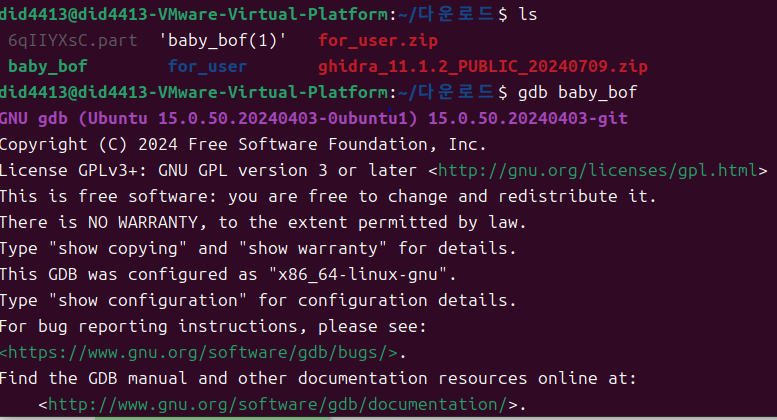Open the gnu.org/software/gdb/bugs link
Screen dimensions: 777x420
199,352
